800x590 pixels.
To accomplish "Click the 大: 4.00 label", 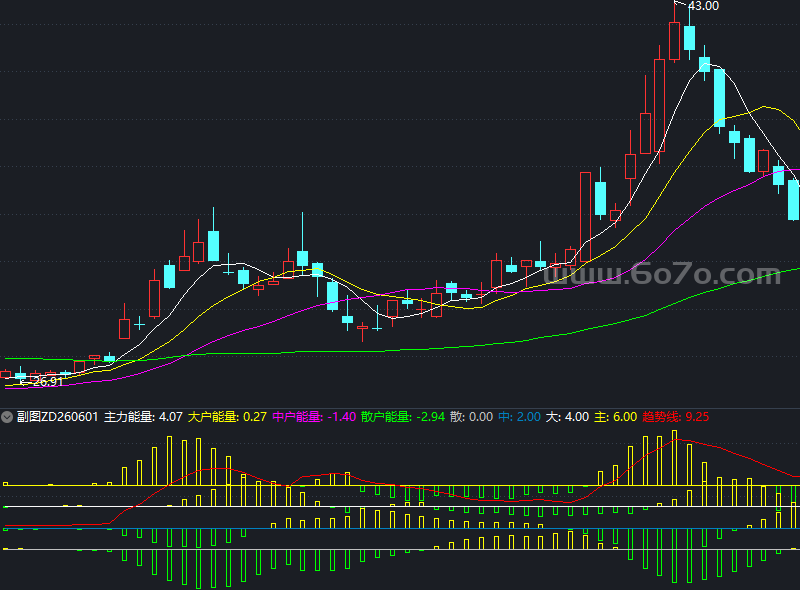I will click(x=567, y=417).
